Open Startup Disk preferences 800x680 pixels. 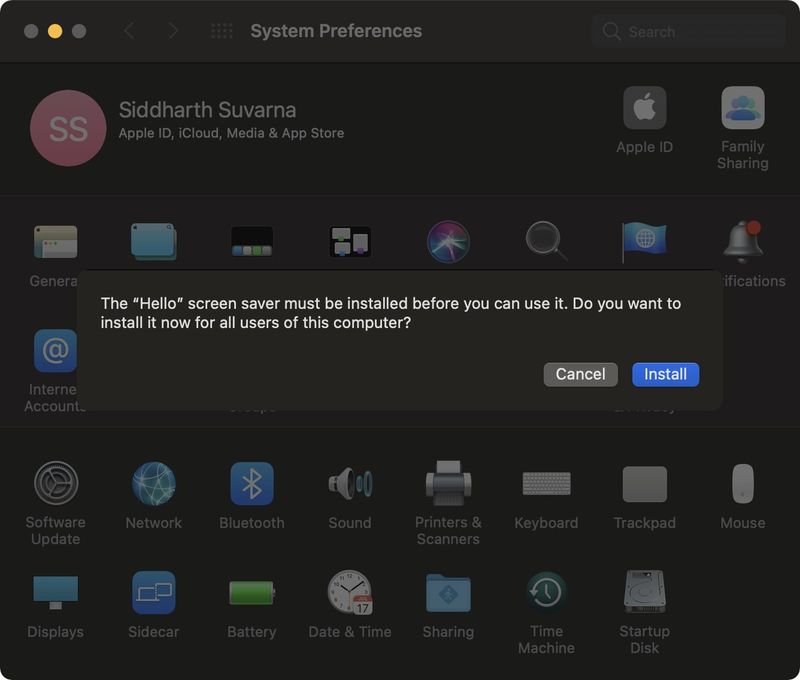coord(644,592)
